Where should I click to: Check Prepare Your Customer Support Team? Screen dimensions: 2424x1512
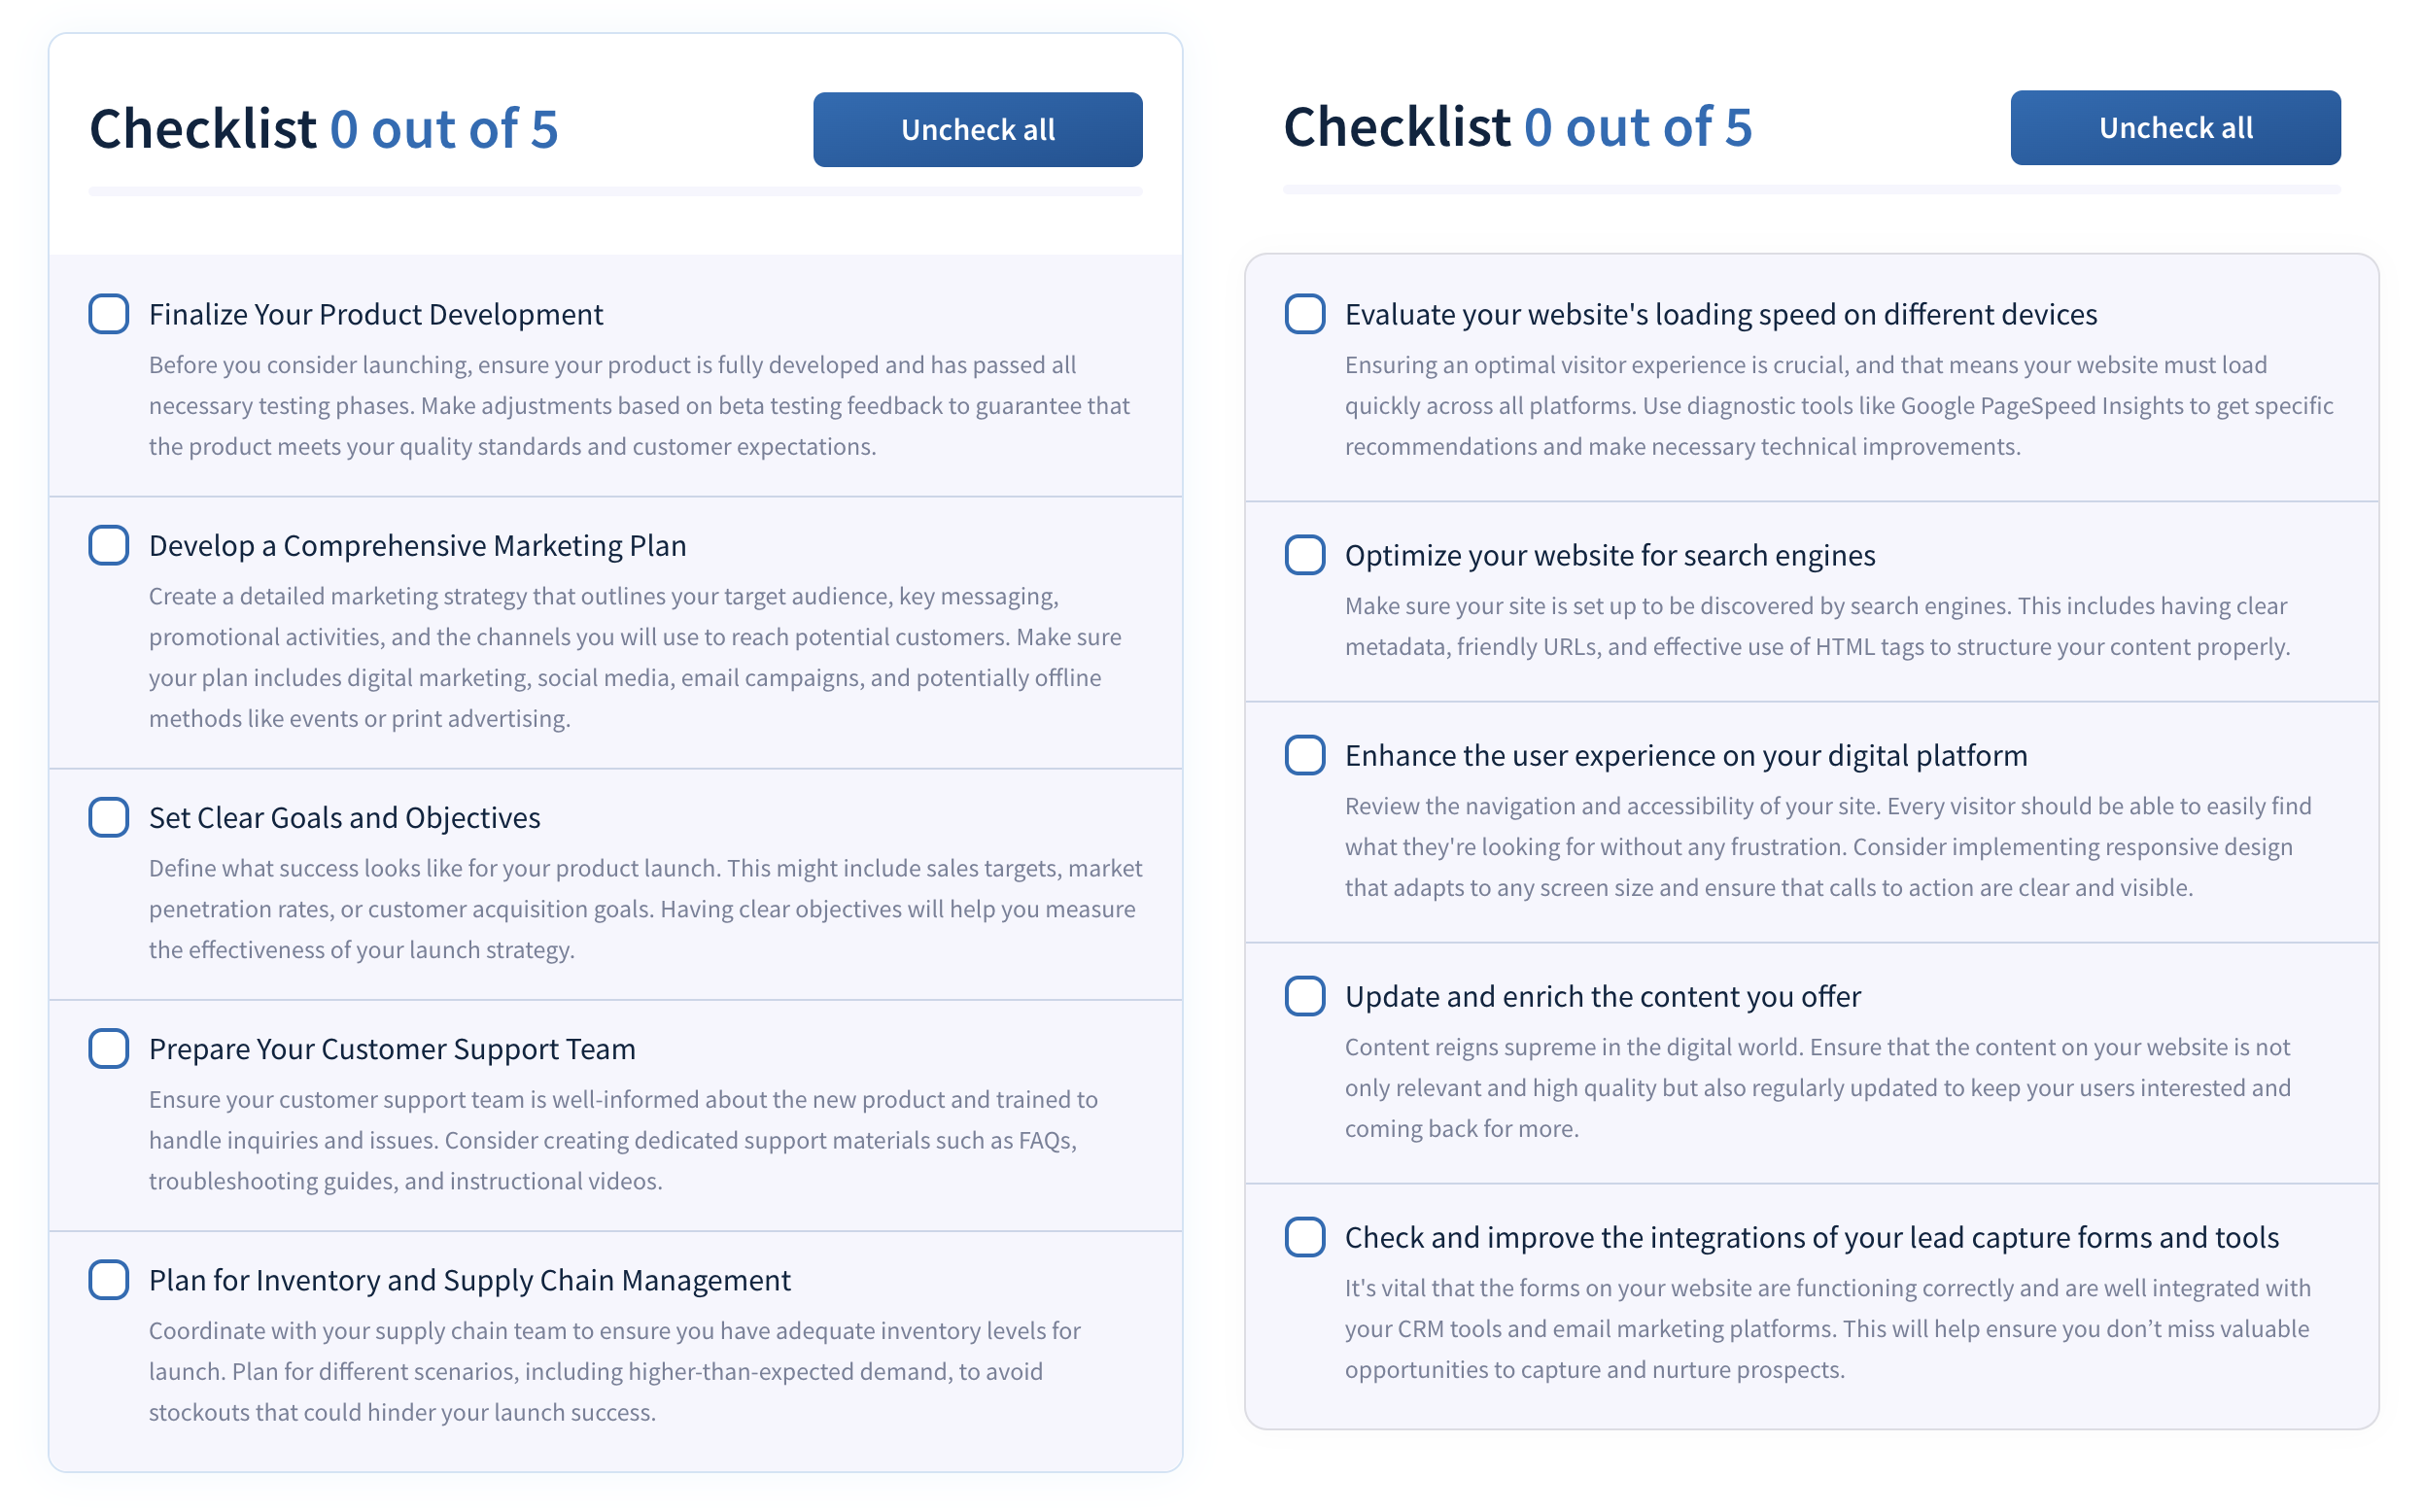tap(108, 1048)
